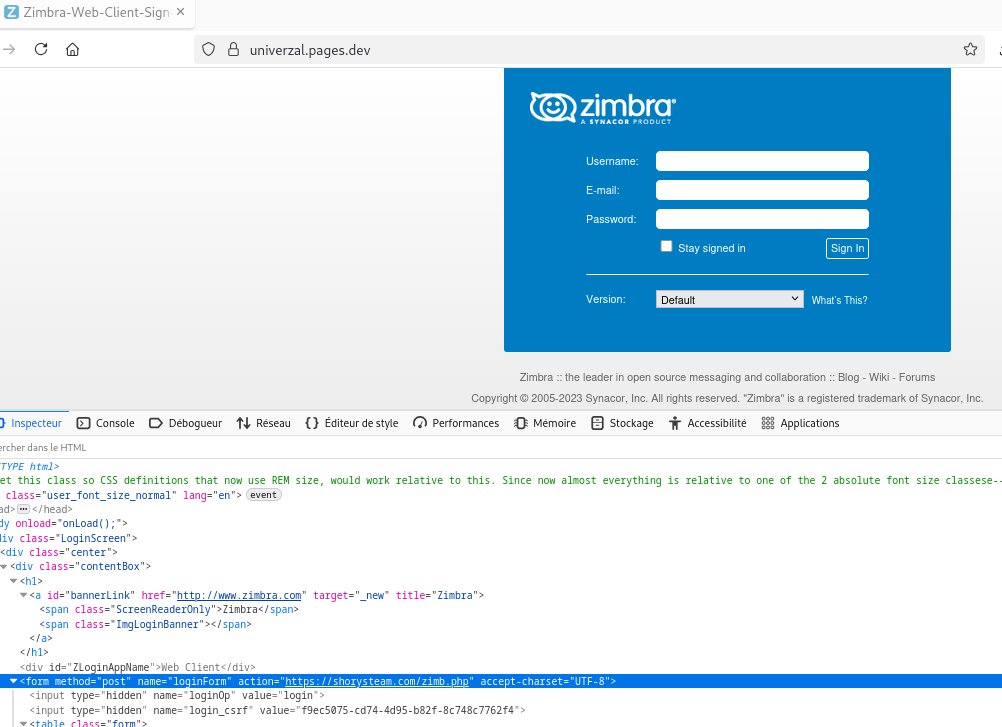Screen dimensions: 1002x727
Task: Click the forward navigation arrow
Action: pyautogui.click(x=8, y=49)
